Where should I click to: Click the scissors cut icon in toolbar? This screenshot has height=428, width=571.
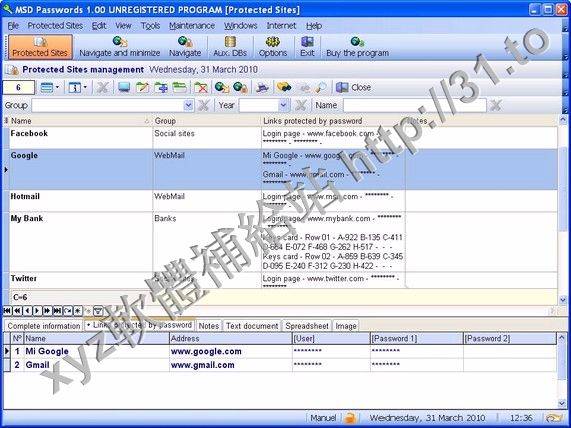103,87
